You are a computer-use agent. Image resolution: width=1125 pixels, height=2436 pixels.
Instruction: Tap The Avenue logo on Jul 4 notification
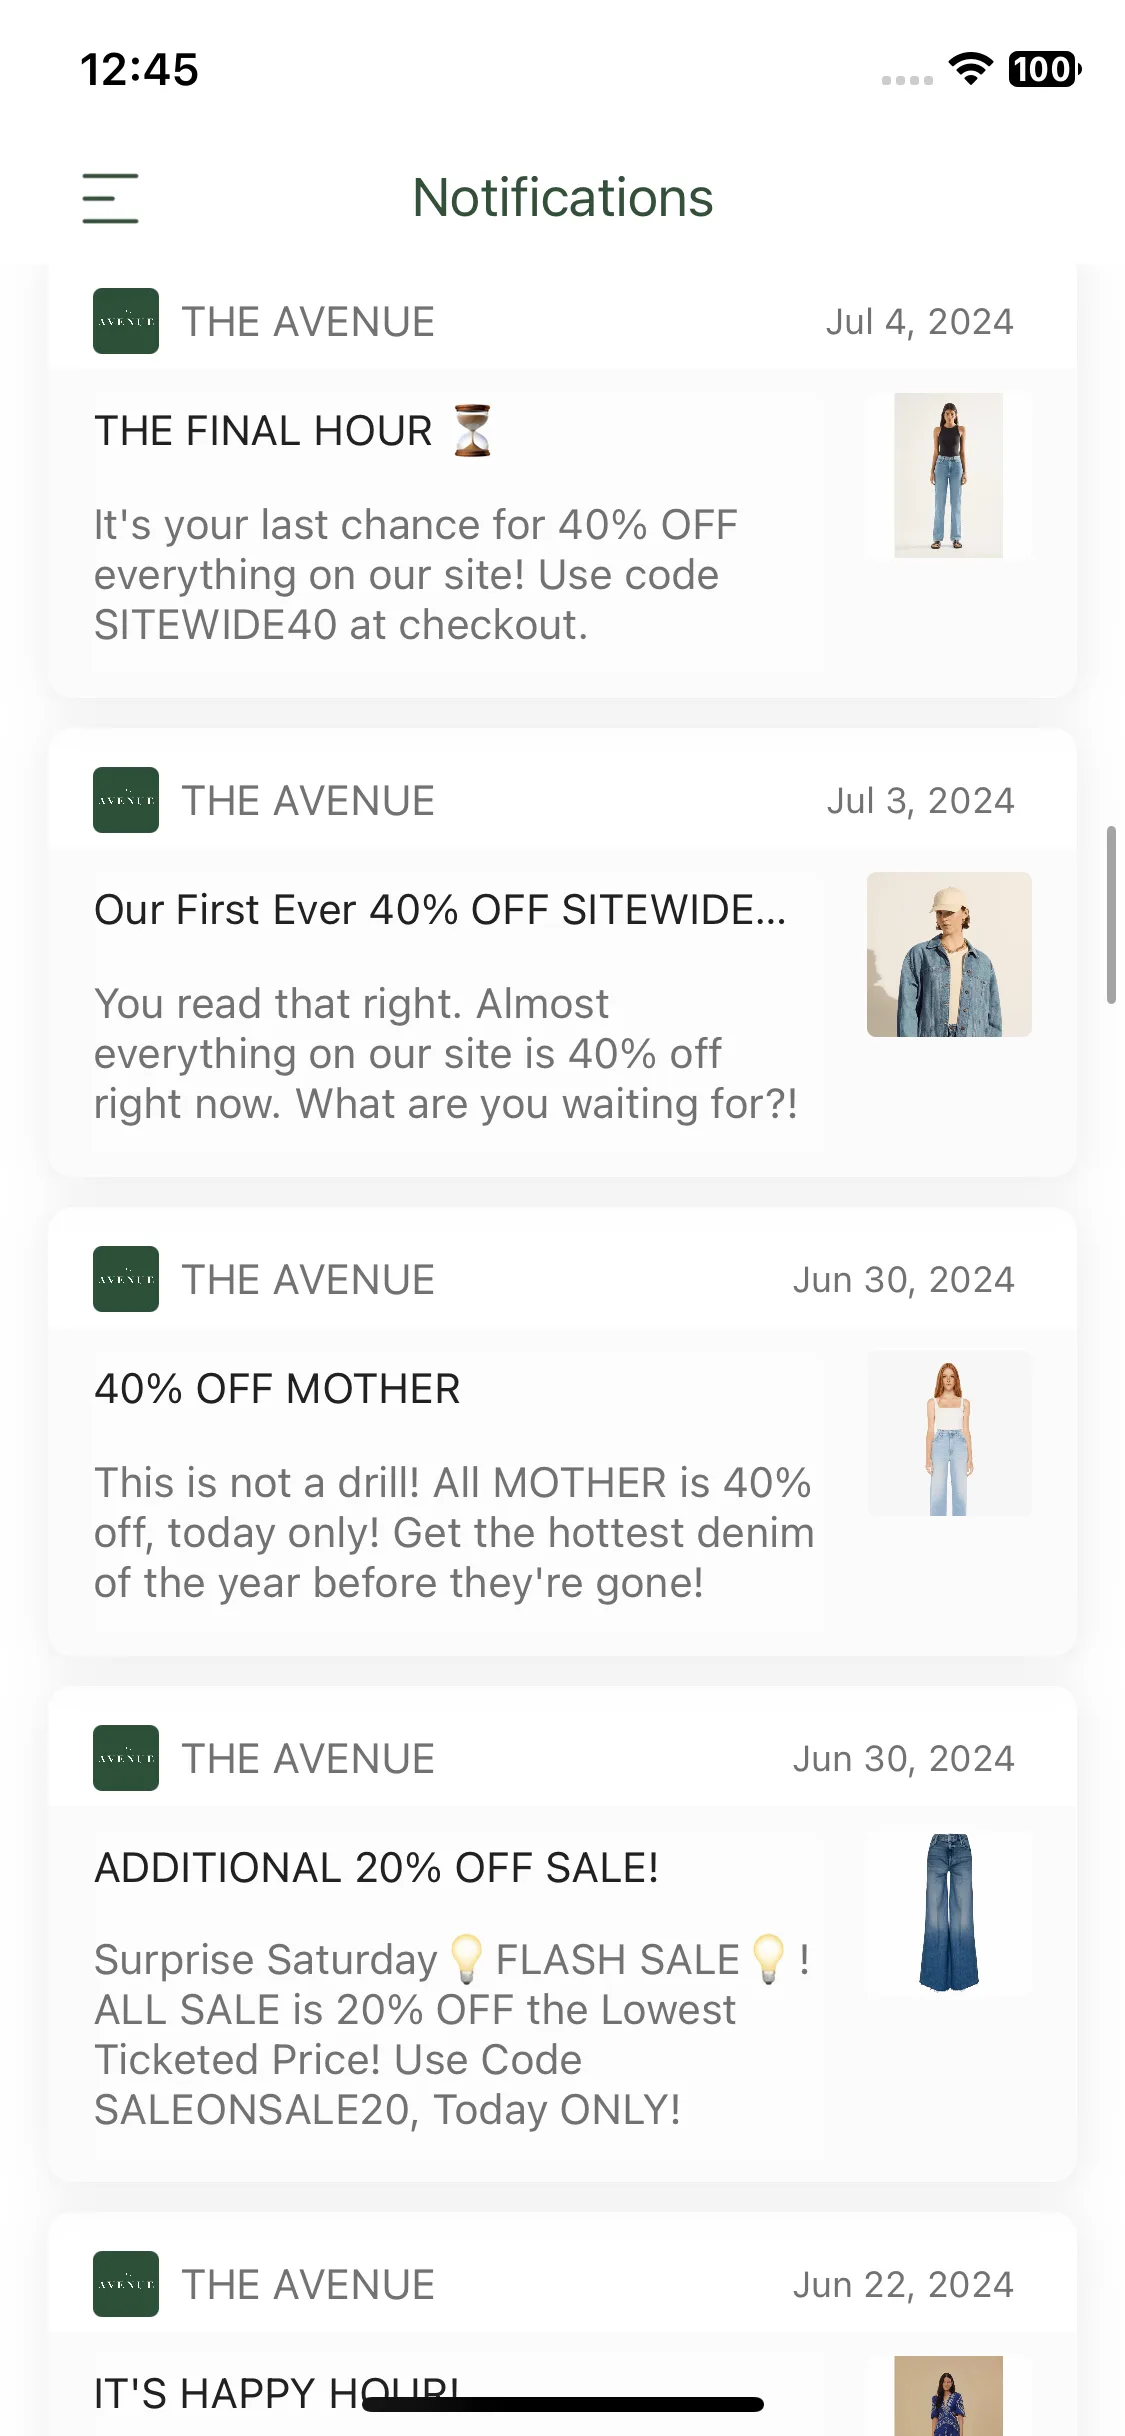pyautogui.click(x=126, y=321)
